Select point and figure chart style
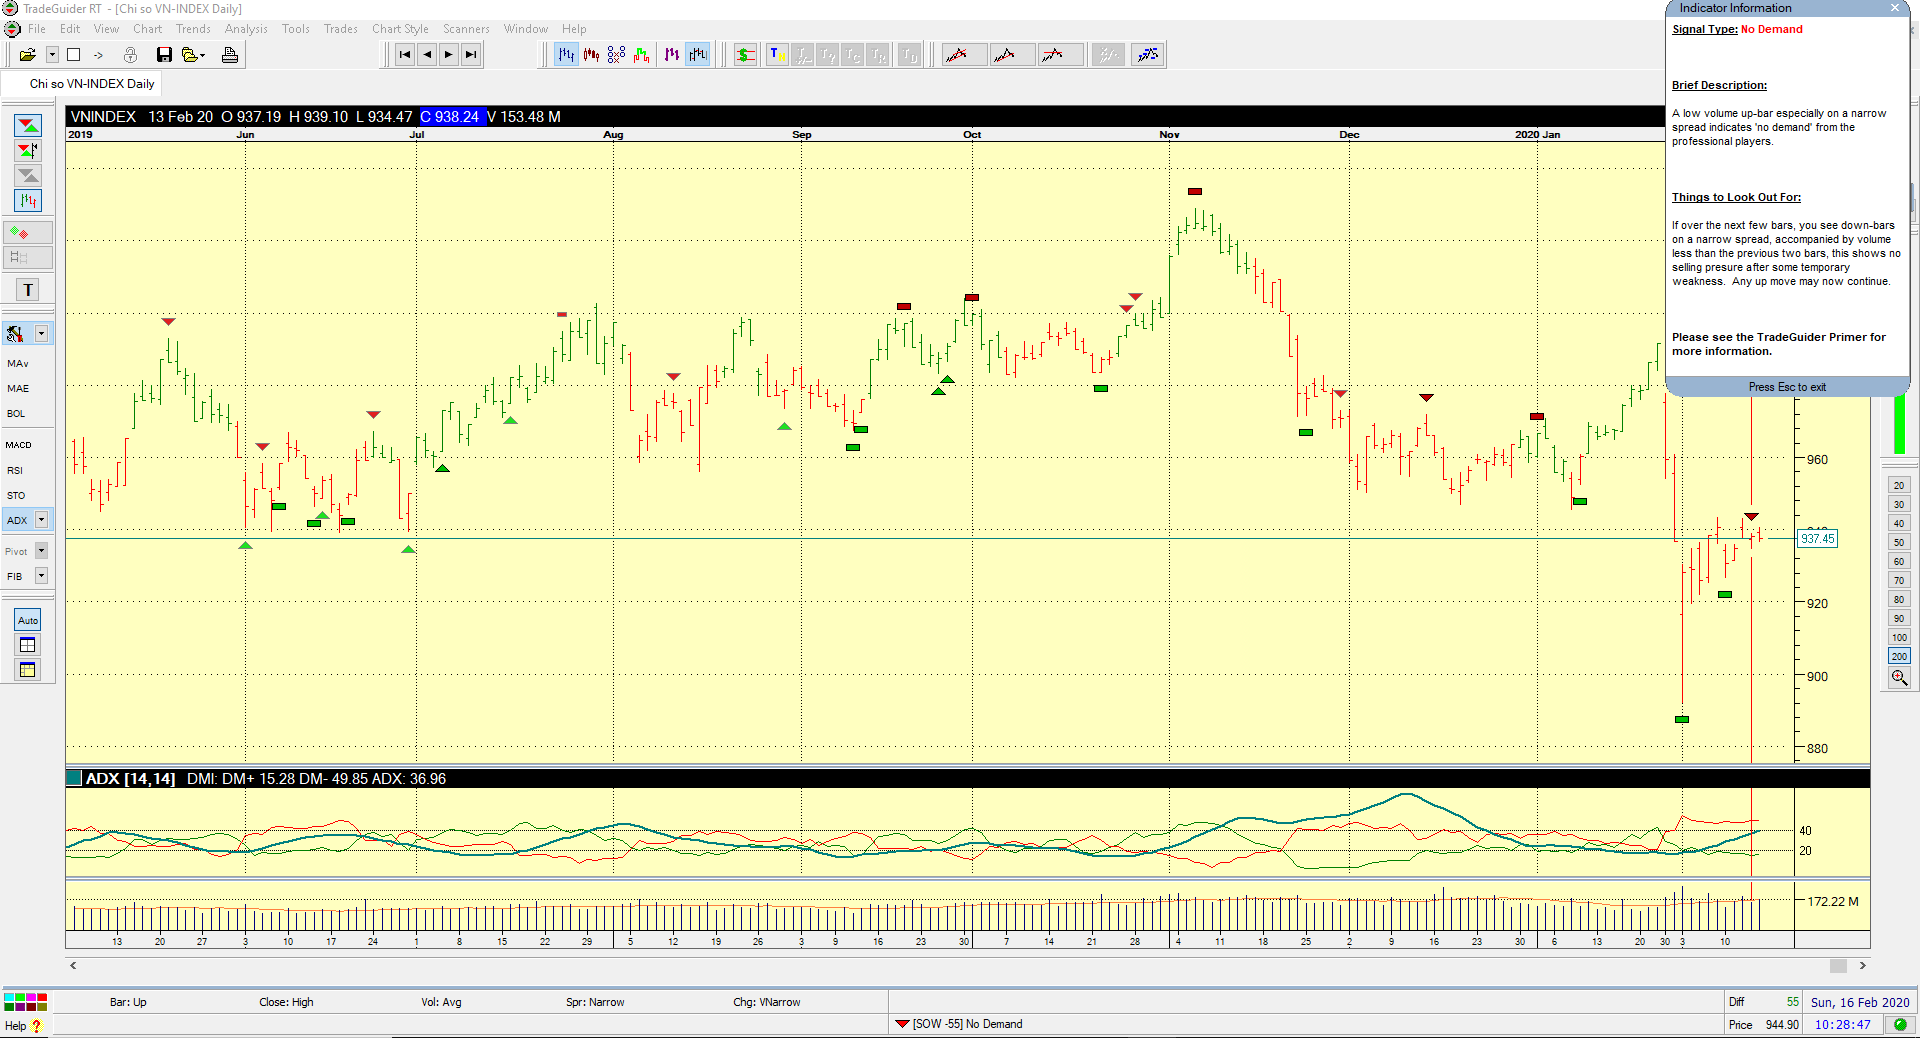The height and width of the screenshot is (1038, 1920). tap(616, 55)
